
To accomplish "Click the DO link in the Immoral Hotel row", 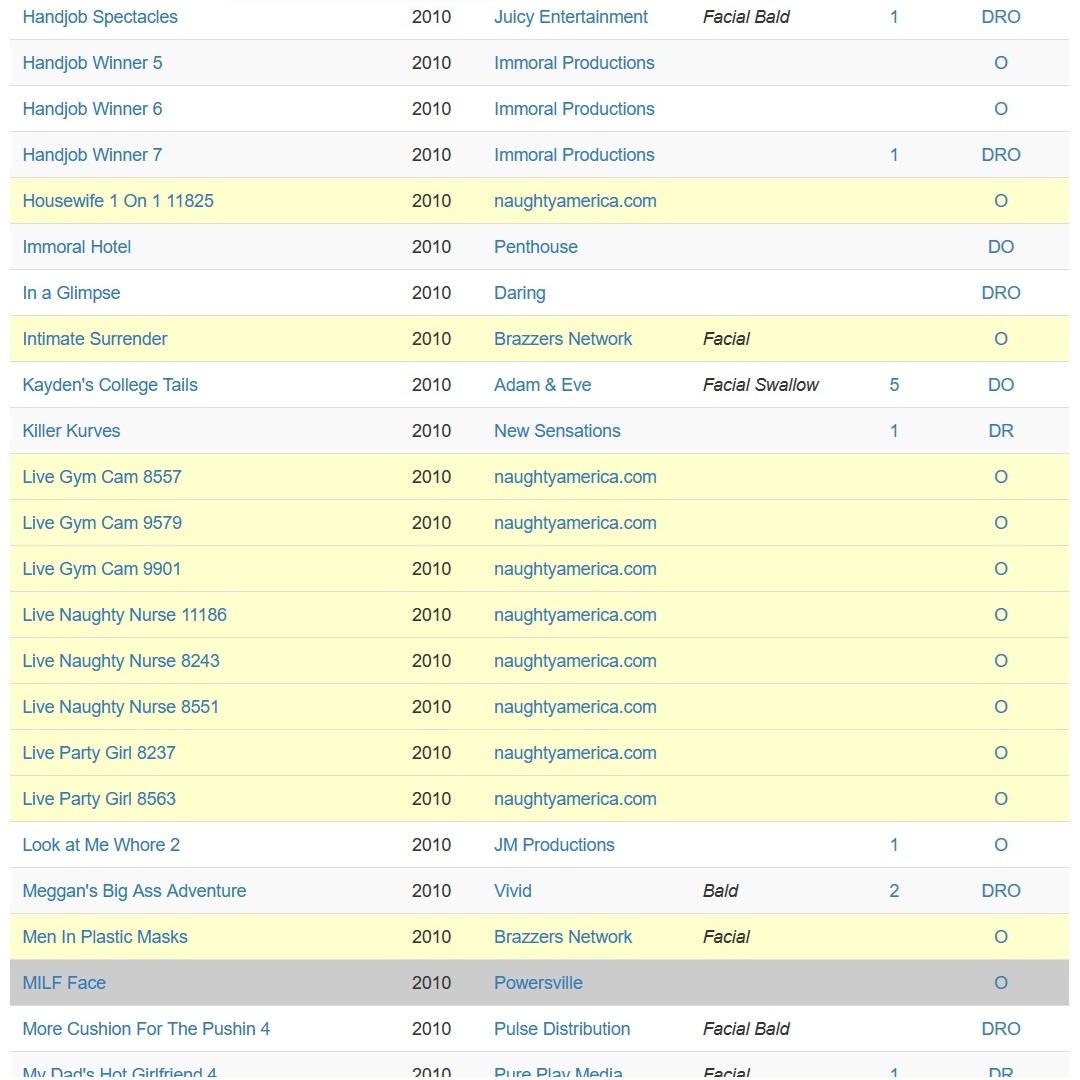I will [1001, 247].
